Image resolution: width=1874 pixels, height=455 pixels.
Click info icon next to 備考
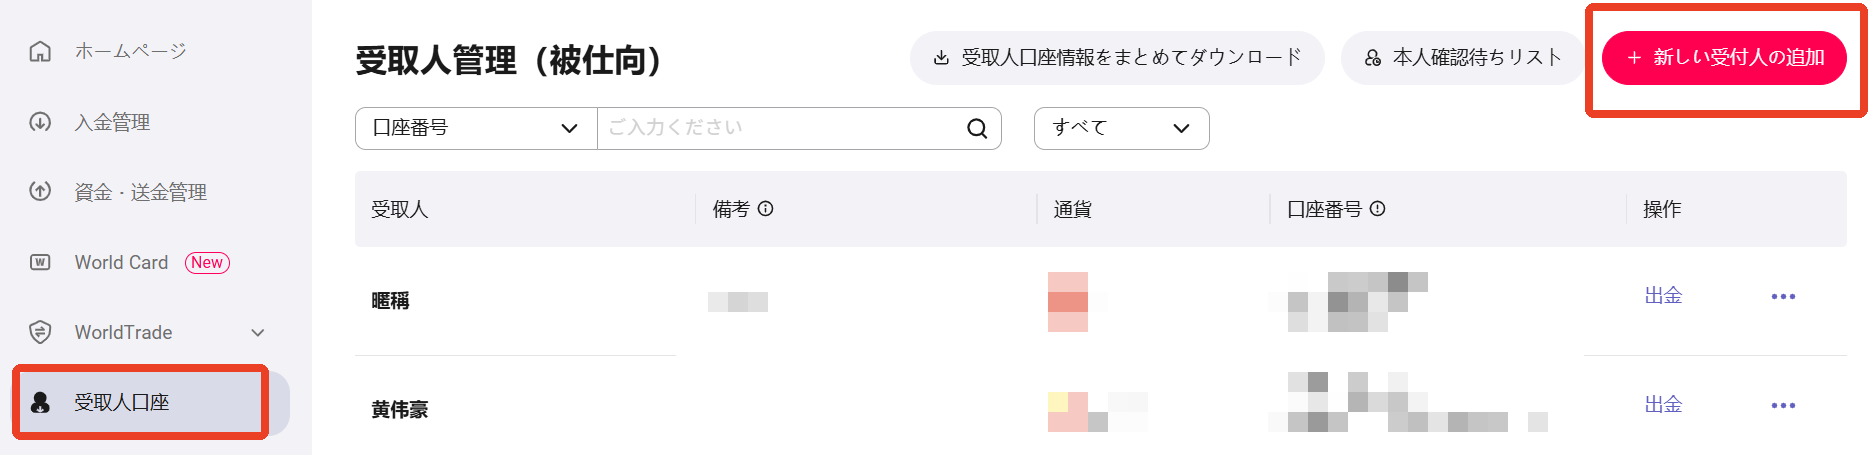766,209
